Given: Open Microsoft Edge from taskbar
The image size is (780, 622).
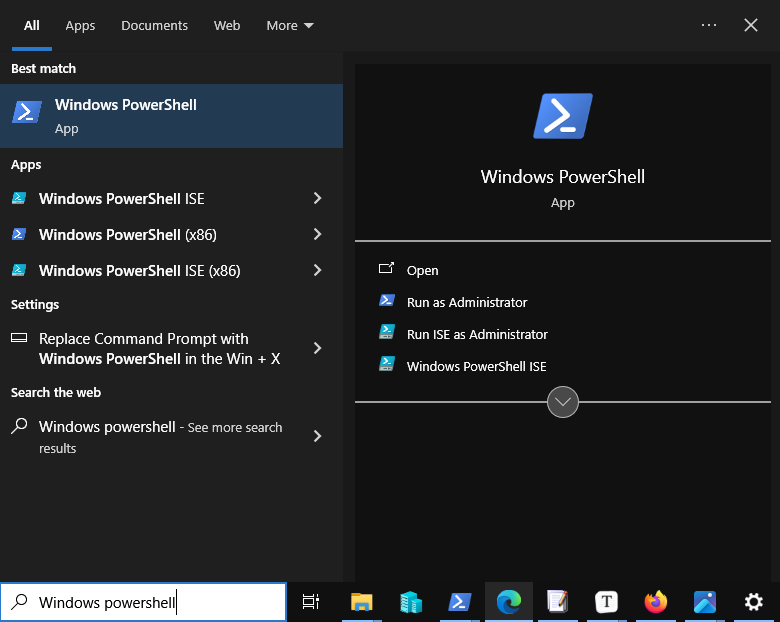Looking at the screenshot, I should tap(509, 602).
